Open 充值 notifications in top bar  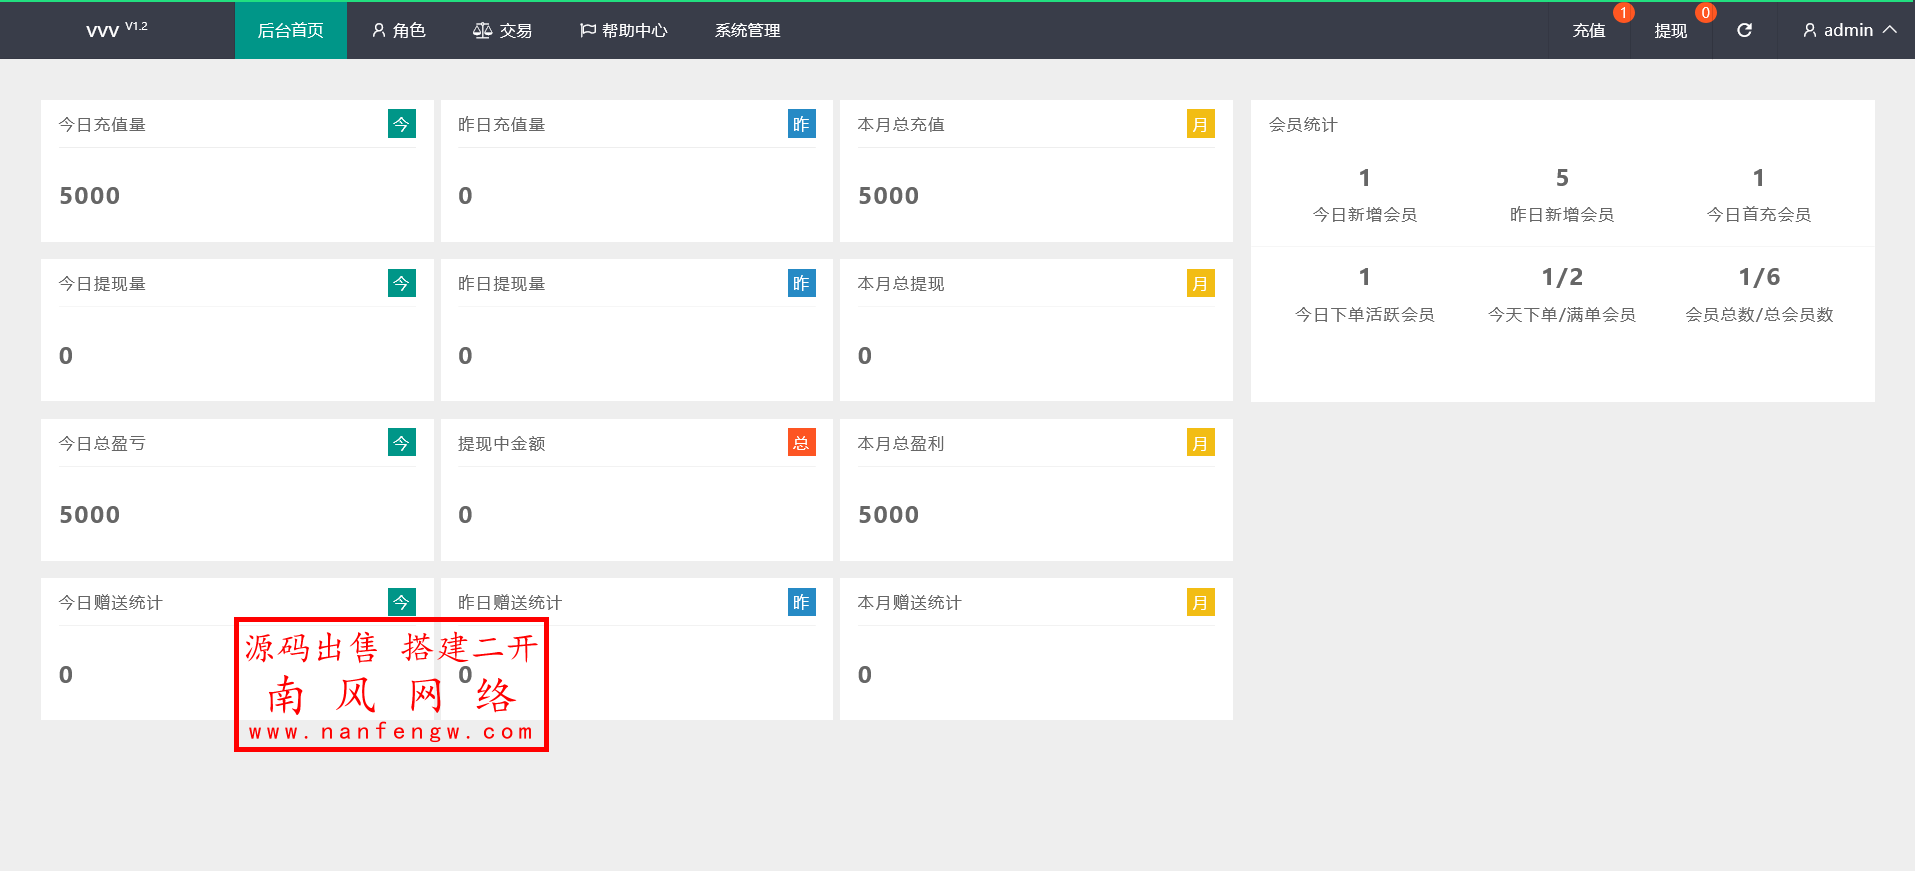click(1589, 30)
